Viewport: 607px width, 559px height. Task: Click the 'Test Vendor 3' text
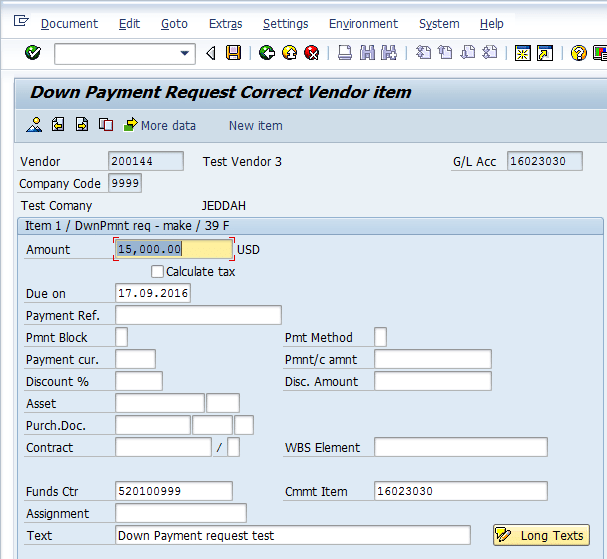pos(242,161)
